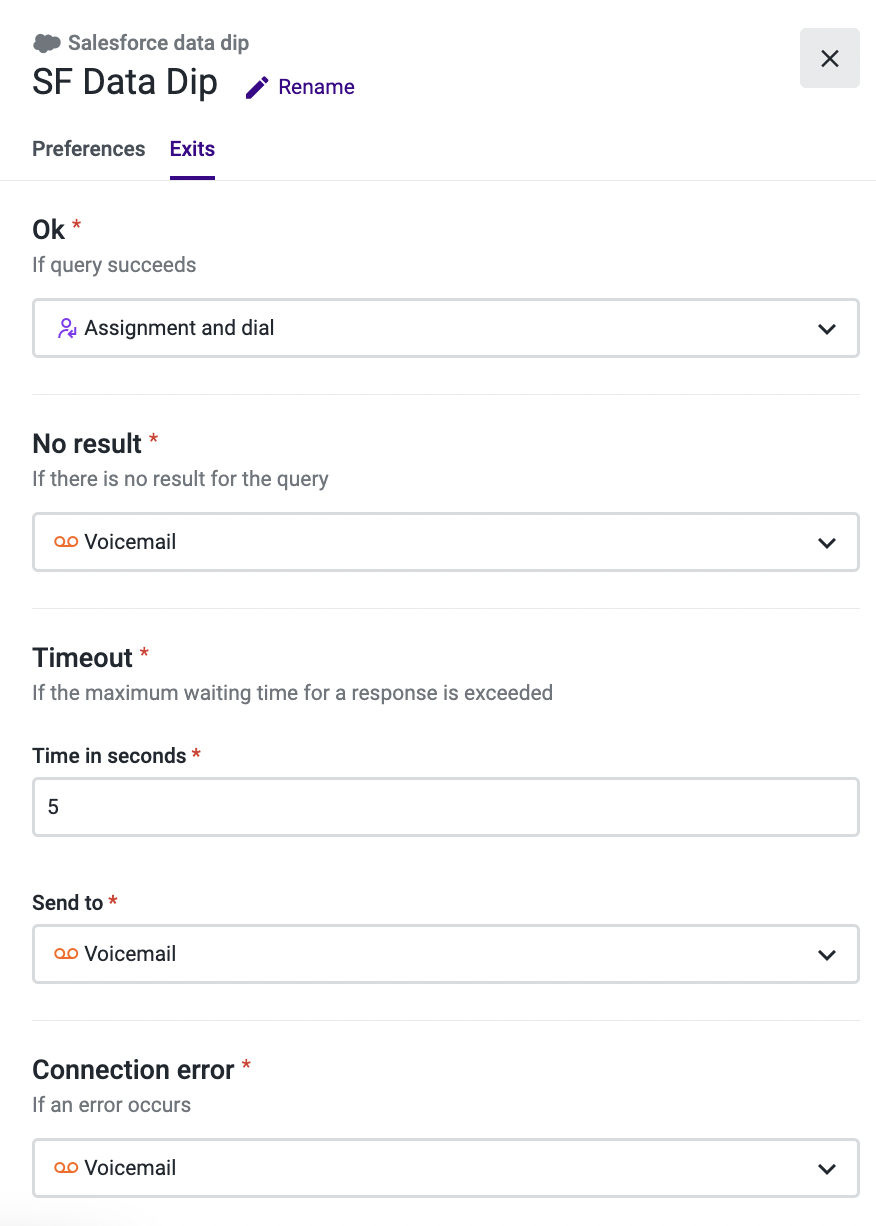Click voicemail icon in Send to dropdown
Screen dimensions: 876x1226
pyautogui.click(x=66, y=954)
